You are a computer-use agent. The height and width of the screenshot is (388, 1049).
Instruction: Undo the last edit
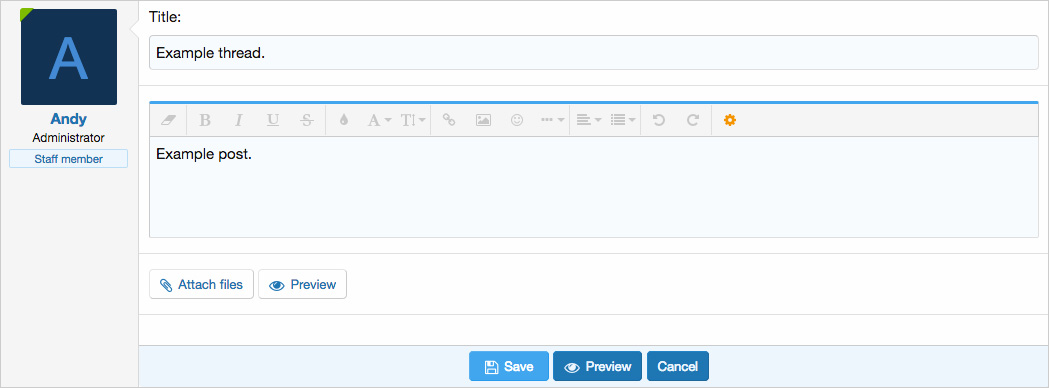pyautogui.click(x=659, y=120)
